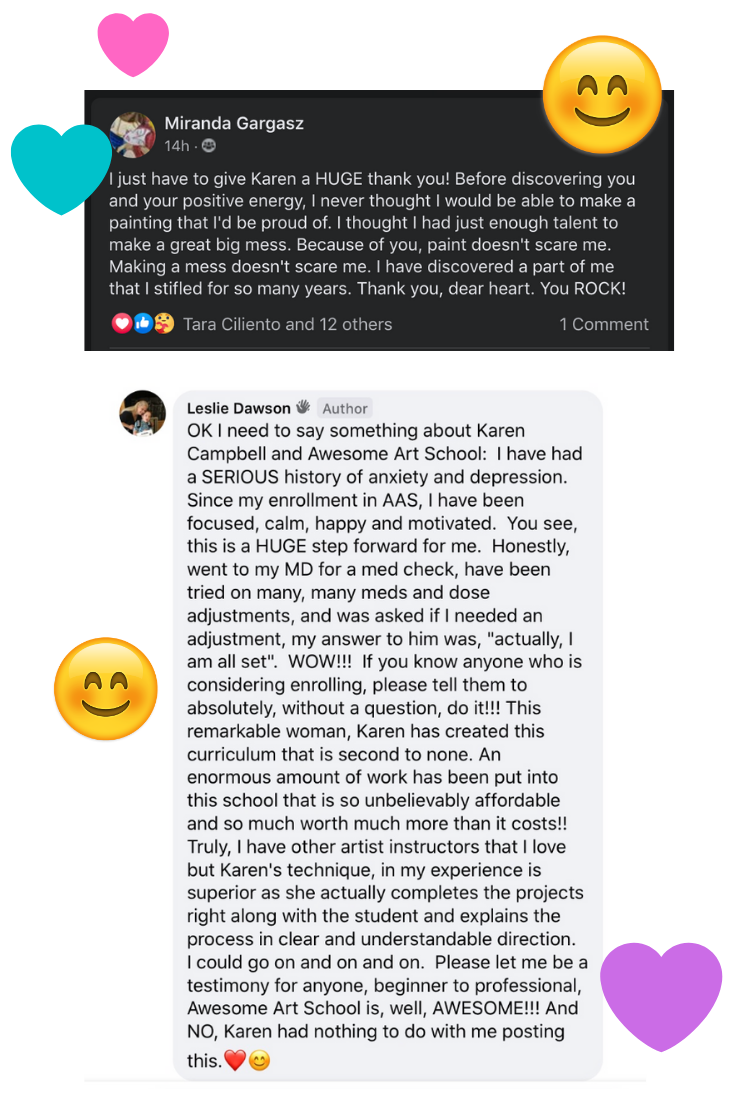Click the pink heart sticker
This screenshot has width=735, height=1102.
pyautogui.click(x=133, y=44)
